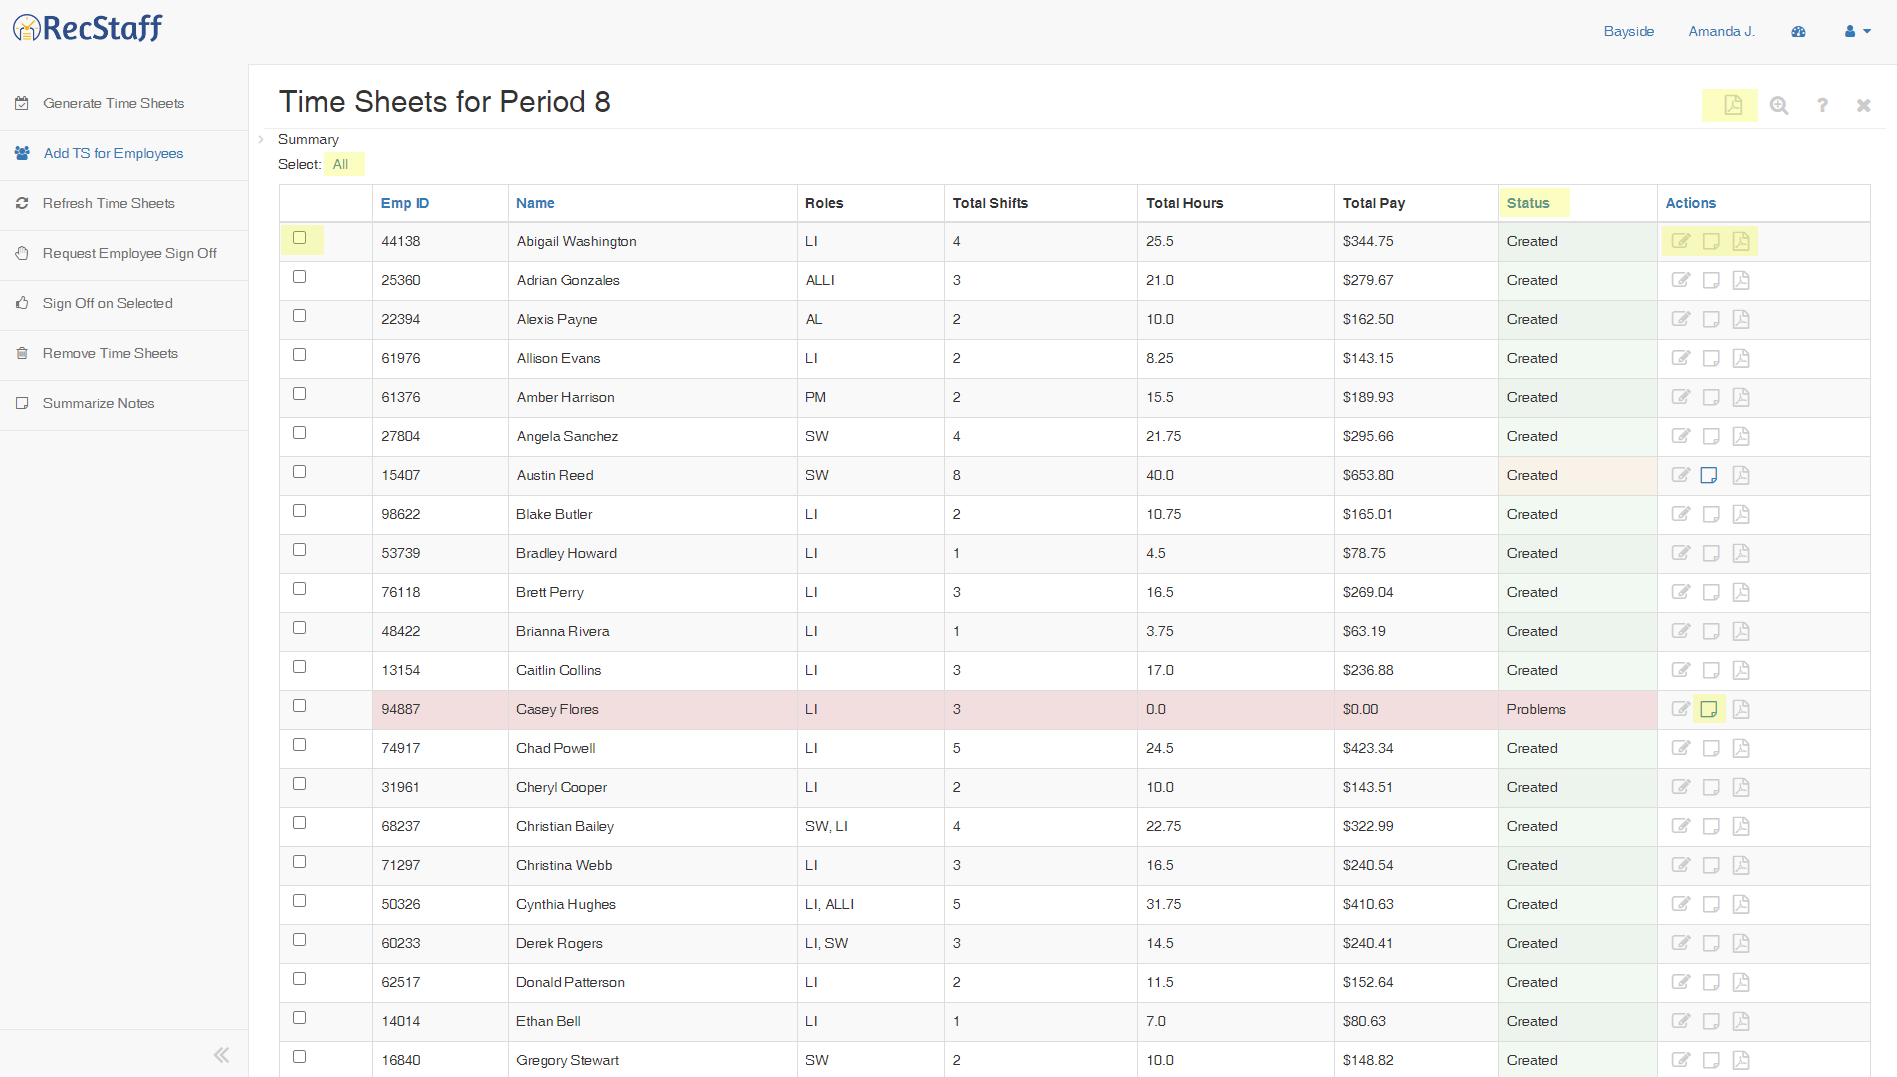Edit Christina Webb's time sheet

point(1681,865)
